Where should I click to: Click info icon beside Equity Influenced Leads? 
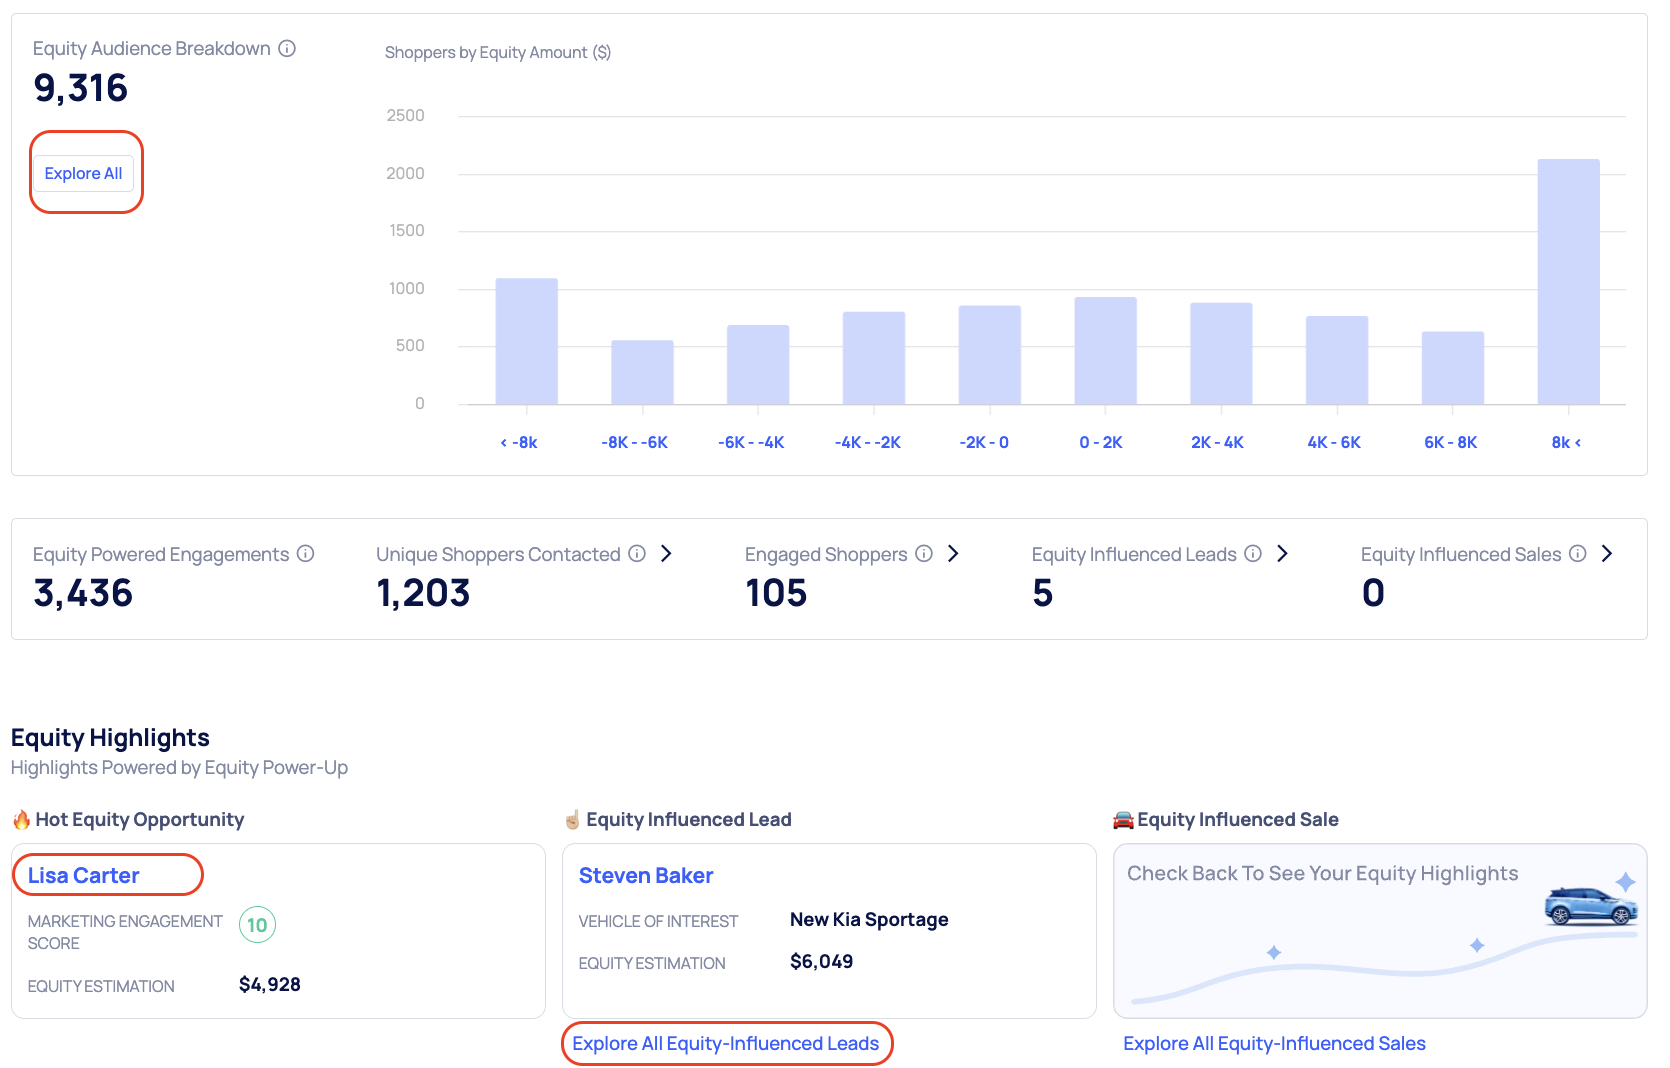1253,554
